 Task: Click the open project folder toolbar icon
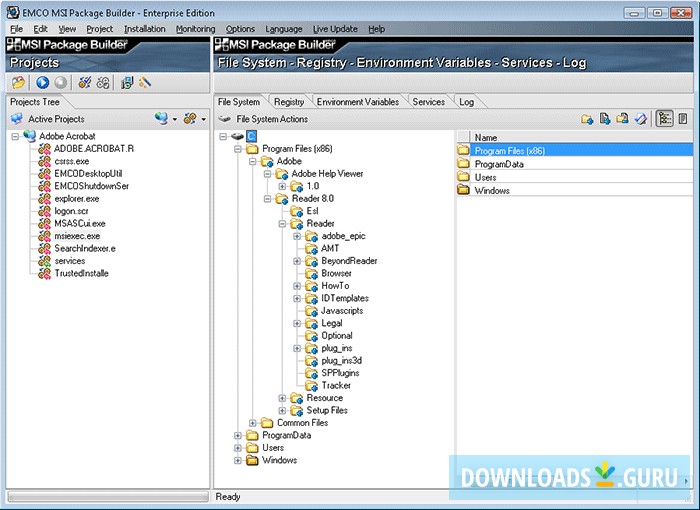tap(18, 83)
